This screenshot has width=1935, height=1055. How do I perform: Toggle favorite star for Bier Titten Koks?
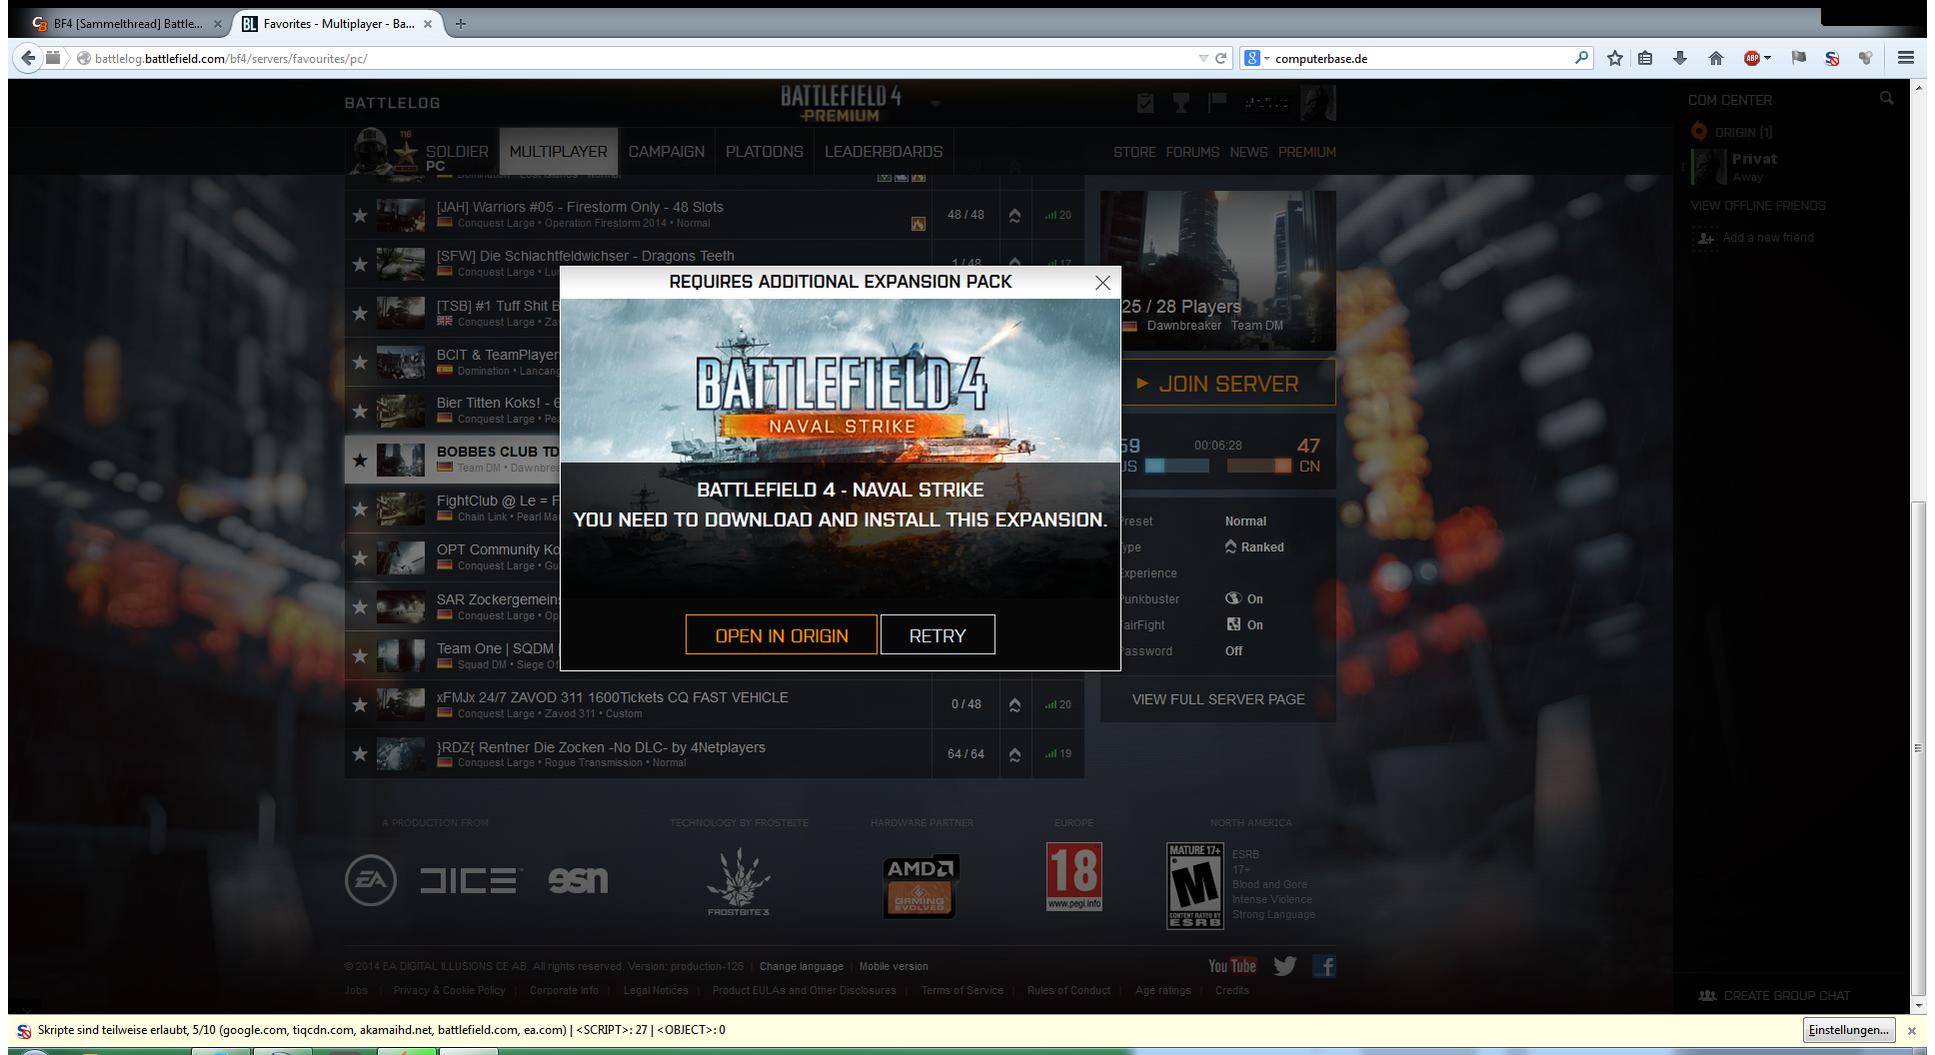tap(360, 411)
